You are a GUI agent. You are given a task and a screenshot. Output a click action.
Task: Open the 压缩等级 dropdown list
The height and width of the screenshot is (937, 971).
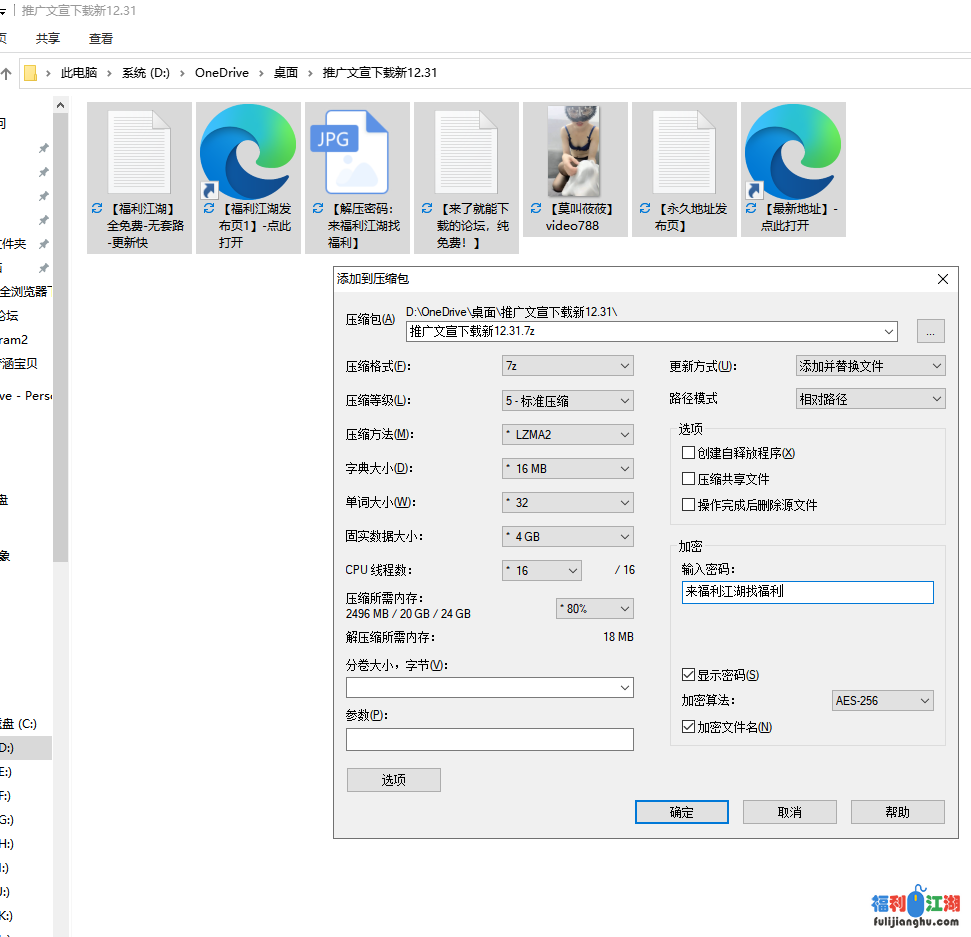click(567, 400)
